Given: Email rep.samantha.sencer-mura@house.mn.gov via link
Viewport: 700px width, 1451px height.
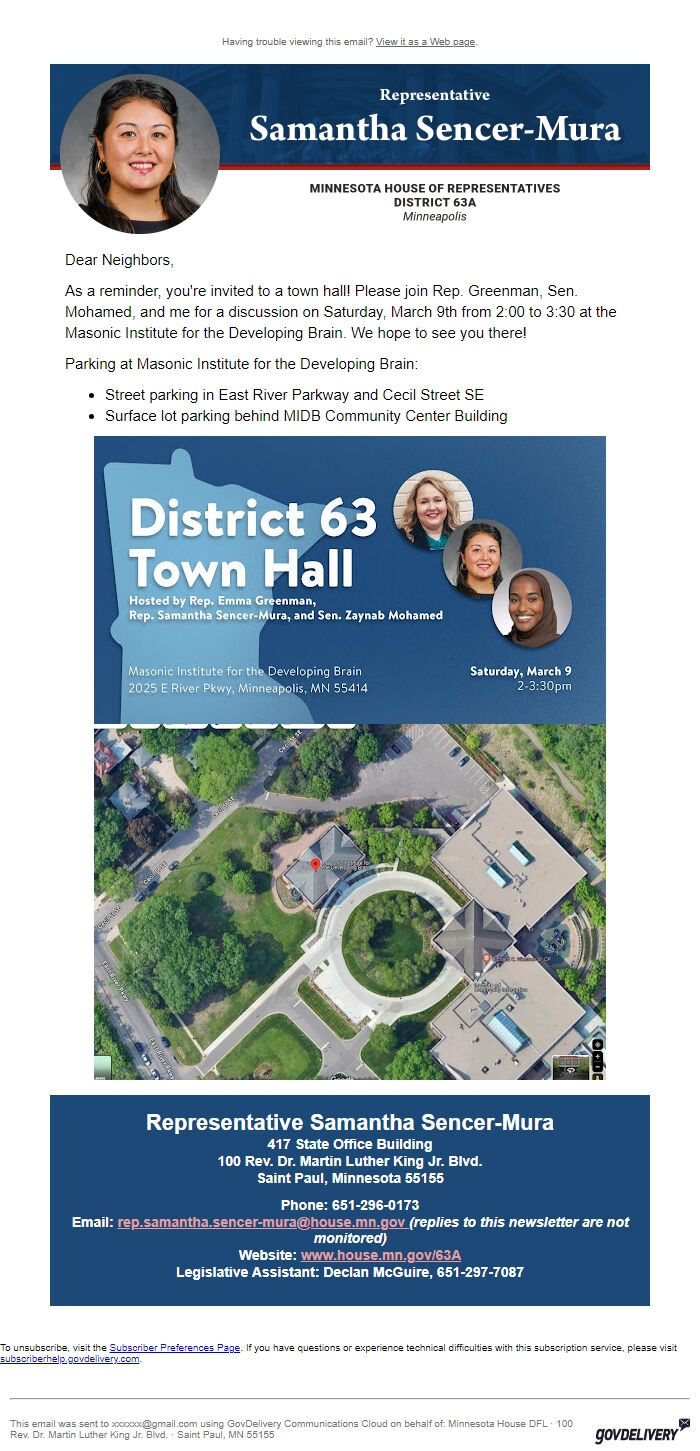Looking at the screenshot, I should [x=261, y=1222].
